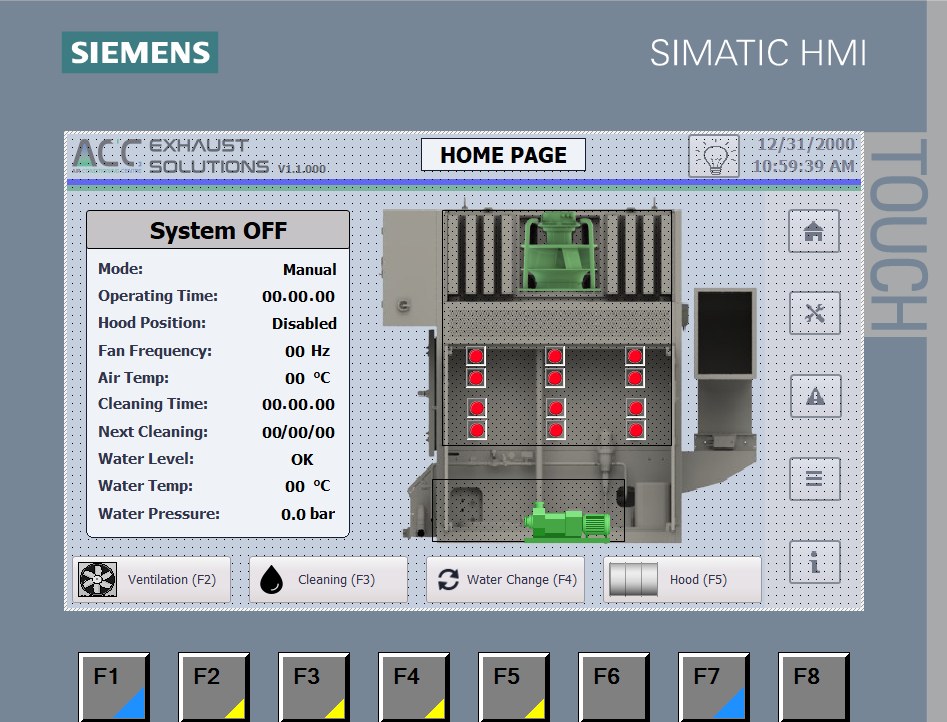This screenshot has width=947, height=722.
Task: Open maintenance with the wrench and screwdriver icon
Action: pos(815,313)
